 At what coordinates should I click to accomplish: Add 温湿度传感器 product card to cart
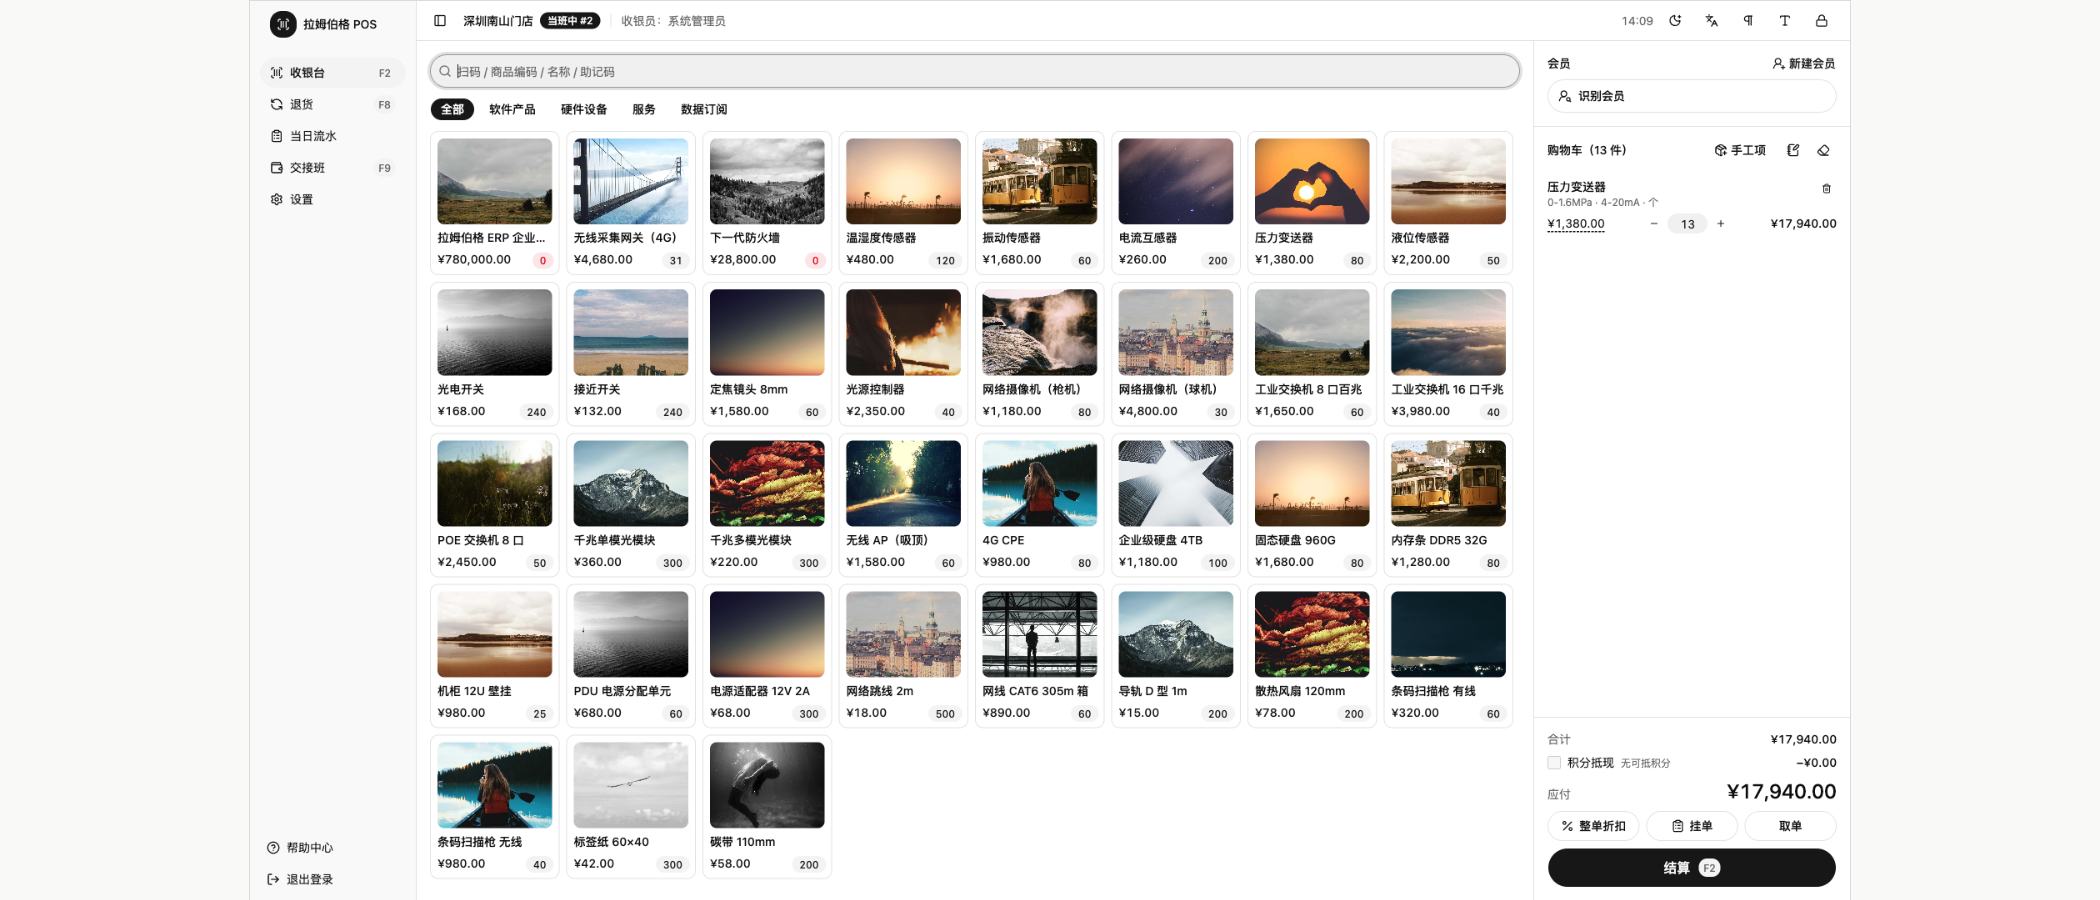(903, 203)
